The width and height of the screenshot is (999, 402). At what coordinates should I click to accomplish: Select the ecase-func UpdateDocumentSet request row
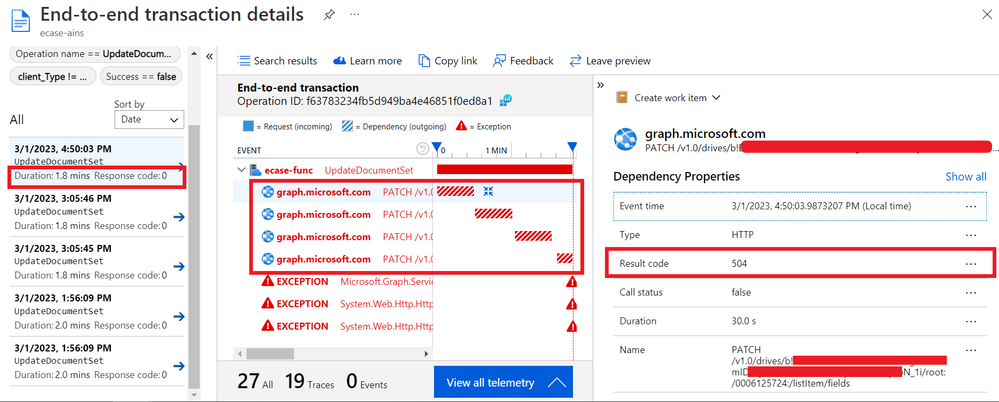403,170
